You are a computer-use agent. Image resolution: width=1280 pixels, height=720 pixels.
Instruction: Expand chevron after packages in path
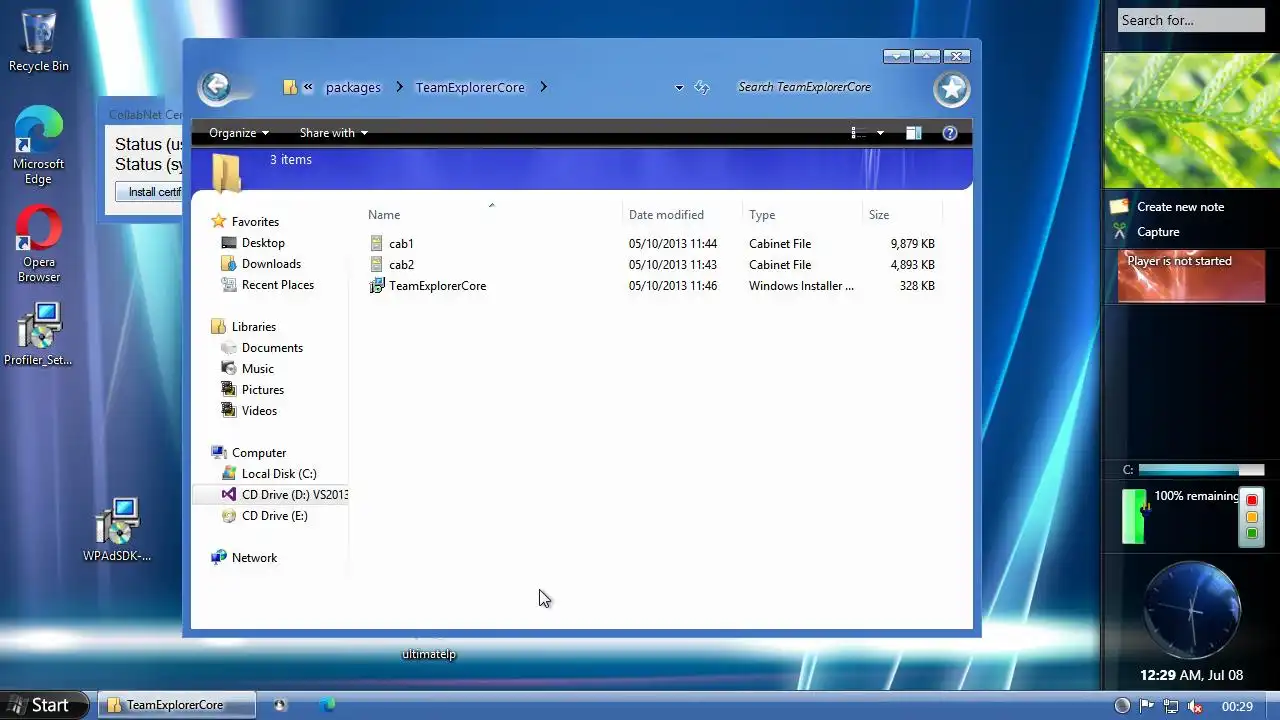pyautogui.click(x=399, y=87)
